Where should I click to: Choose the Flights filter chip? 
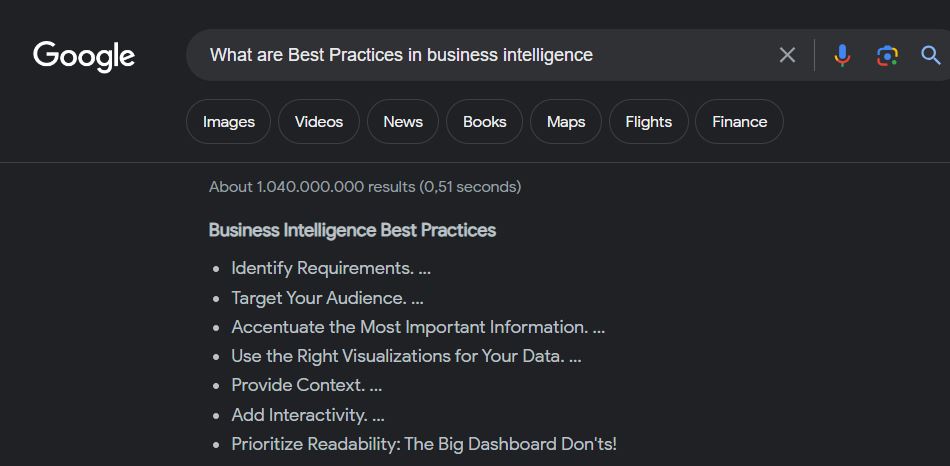point(648,122)
